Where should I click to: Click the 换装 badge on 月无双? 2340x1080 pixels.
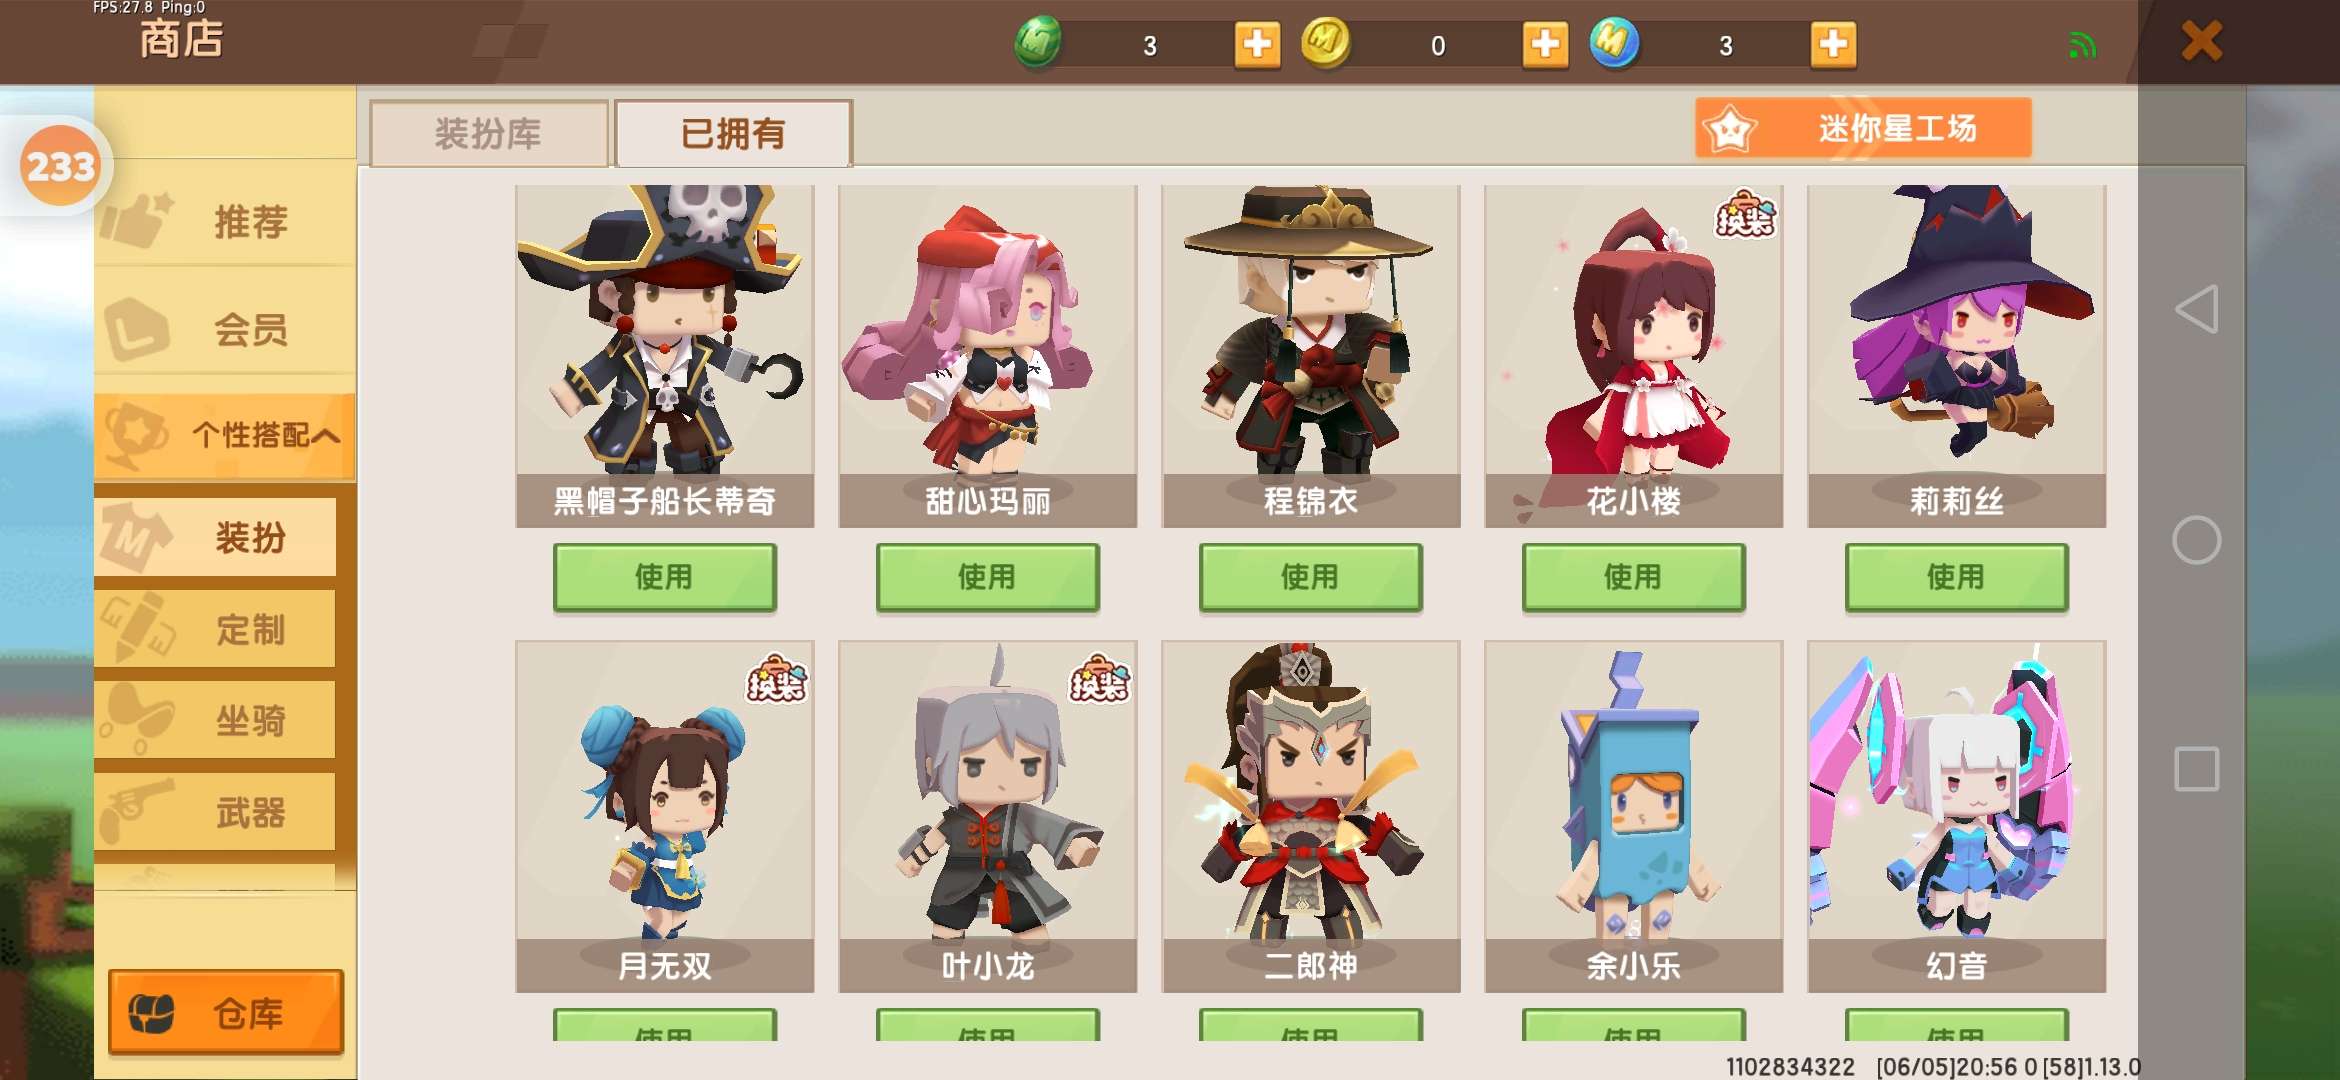(776, 679)
